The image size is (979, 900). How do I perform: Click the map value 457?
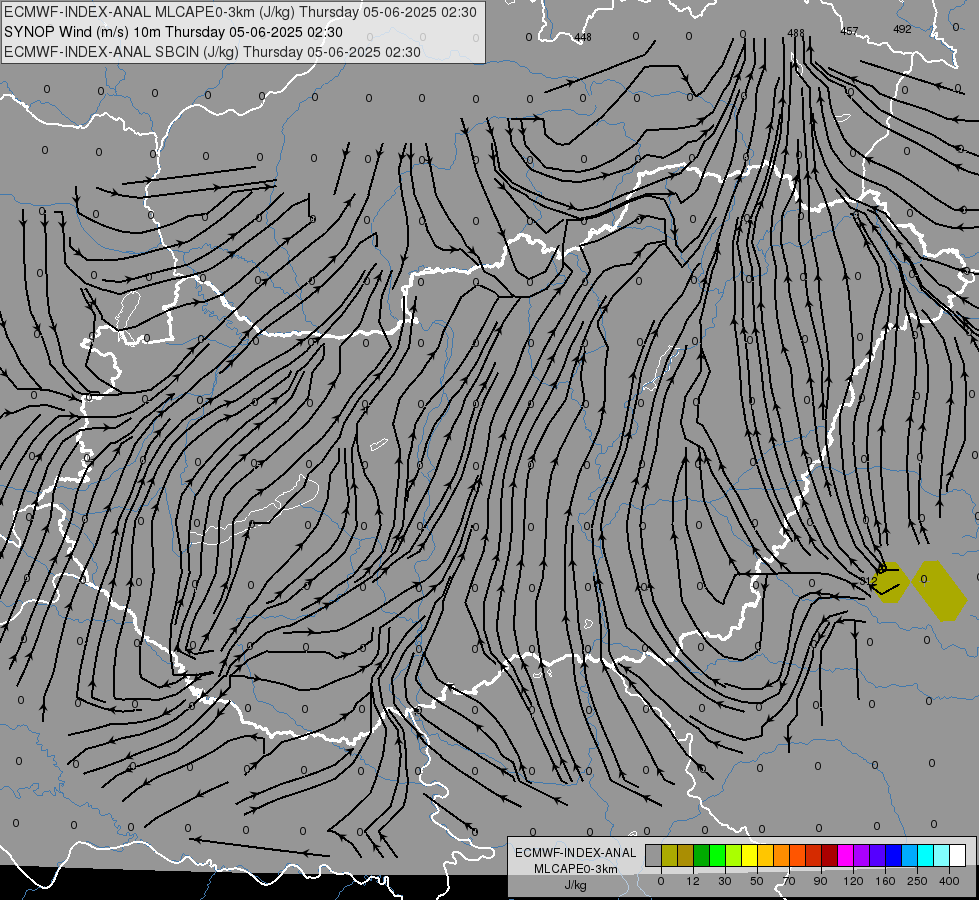click(x=849, y=31)
